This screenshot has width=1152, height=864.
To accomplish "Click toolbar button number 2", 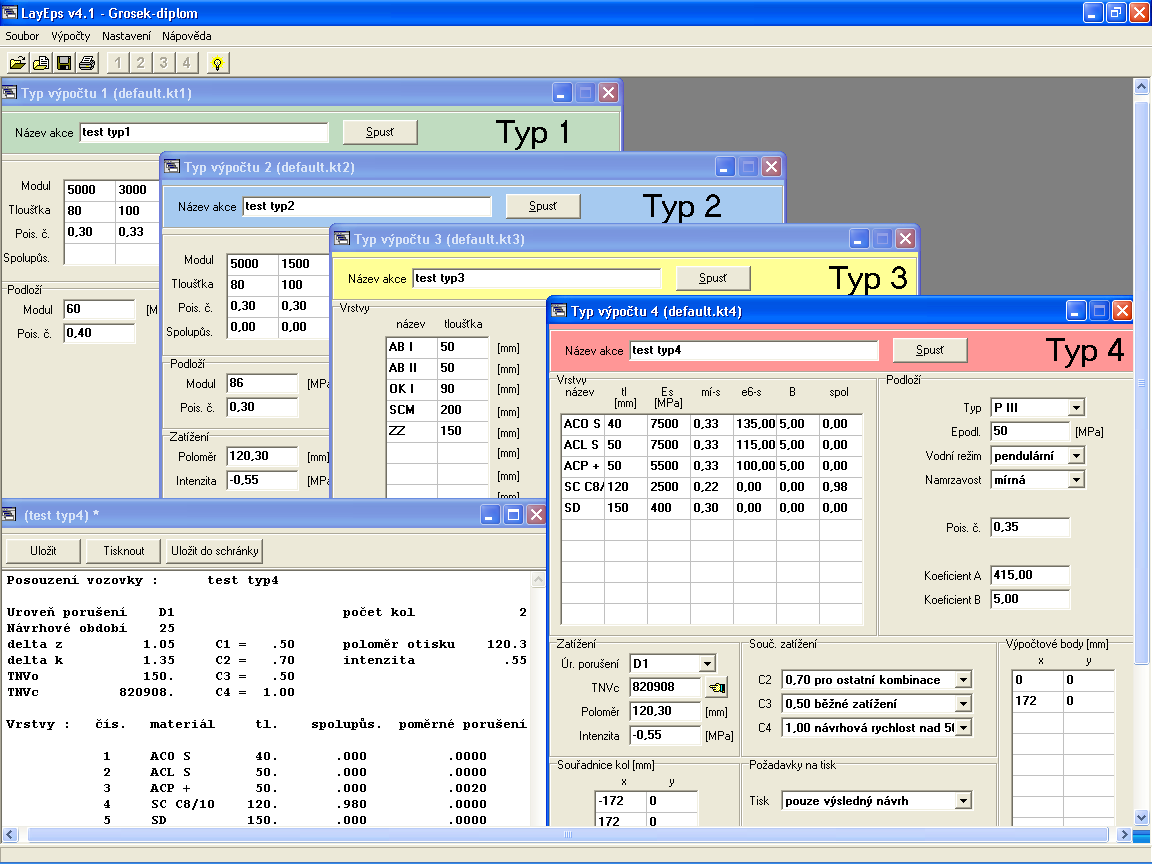I will pos(140,63).
